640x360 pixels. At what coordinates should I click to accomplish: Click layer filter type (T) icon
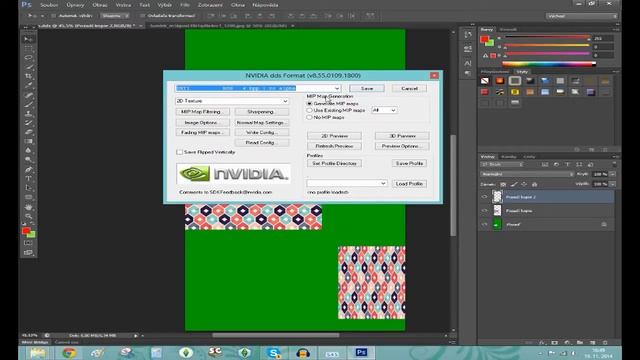point(567,164)
